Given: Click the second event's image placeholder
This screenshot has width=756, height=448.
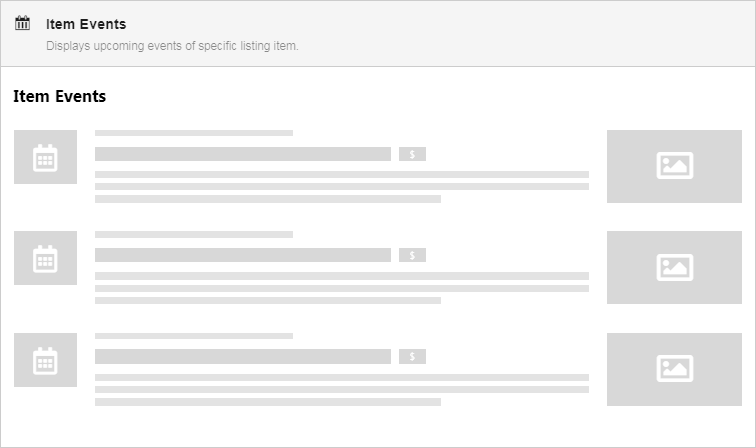Looking at the screenshot, I should click(674, 267).
